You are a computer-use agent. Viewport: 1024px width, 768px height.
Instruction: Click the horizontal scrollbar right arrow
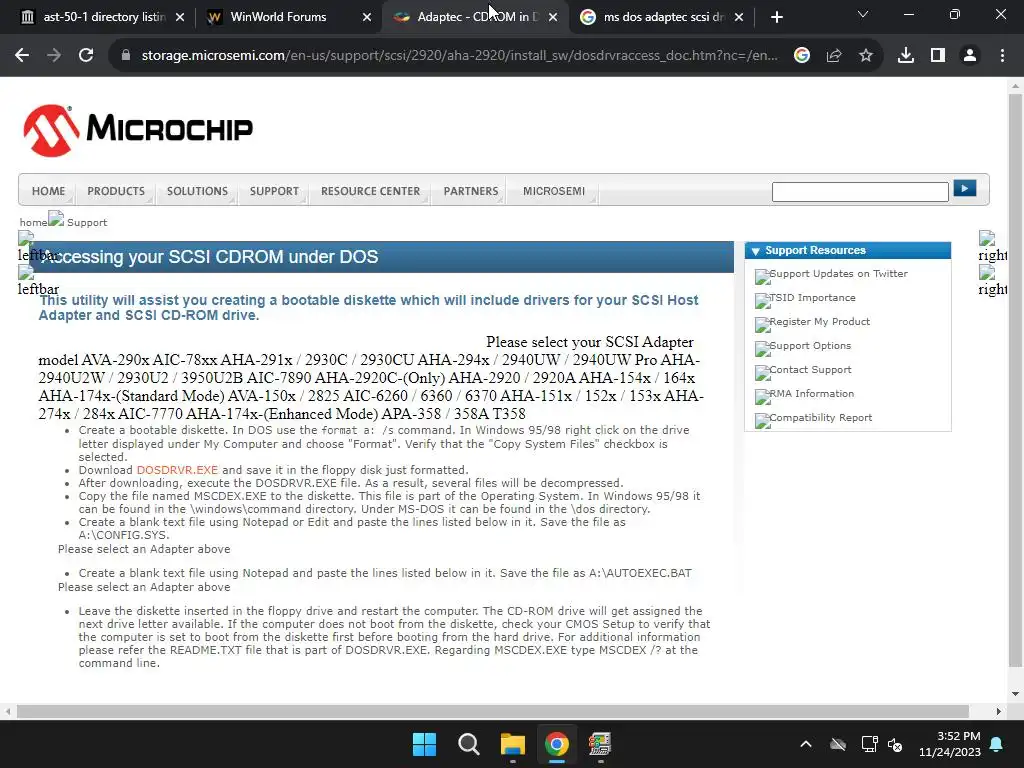999,711
